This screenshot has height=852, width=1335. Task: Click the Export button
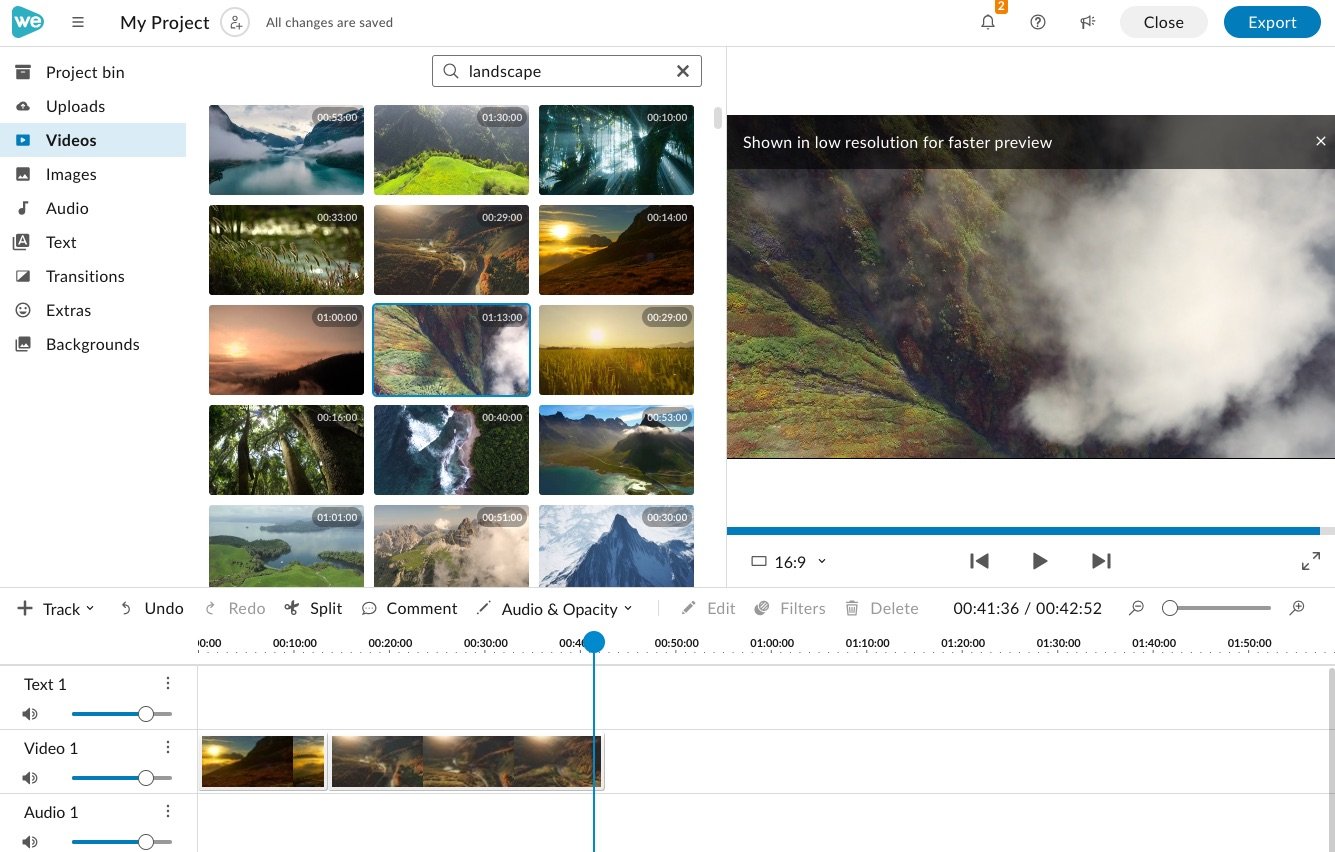click(1271, 22)
